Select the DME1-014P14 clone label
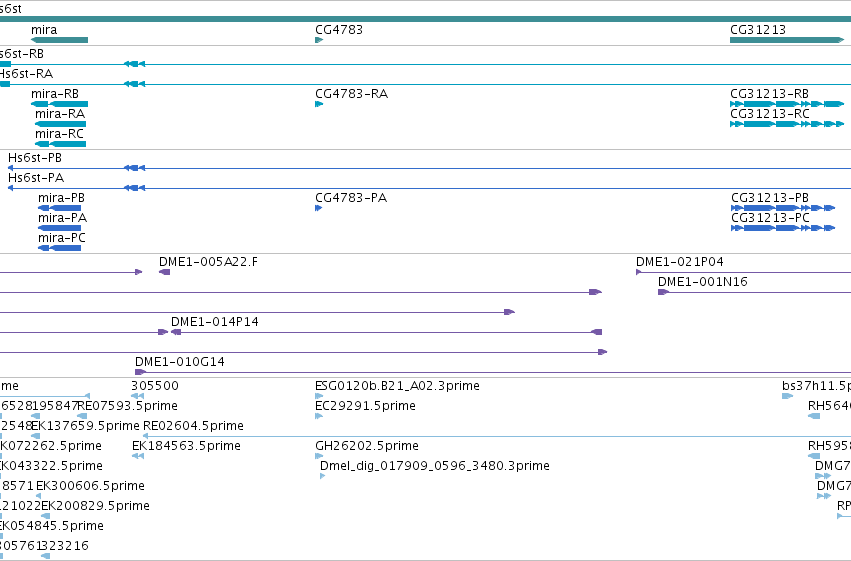This screenshot has width=851, height=561. click(215, 322)
